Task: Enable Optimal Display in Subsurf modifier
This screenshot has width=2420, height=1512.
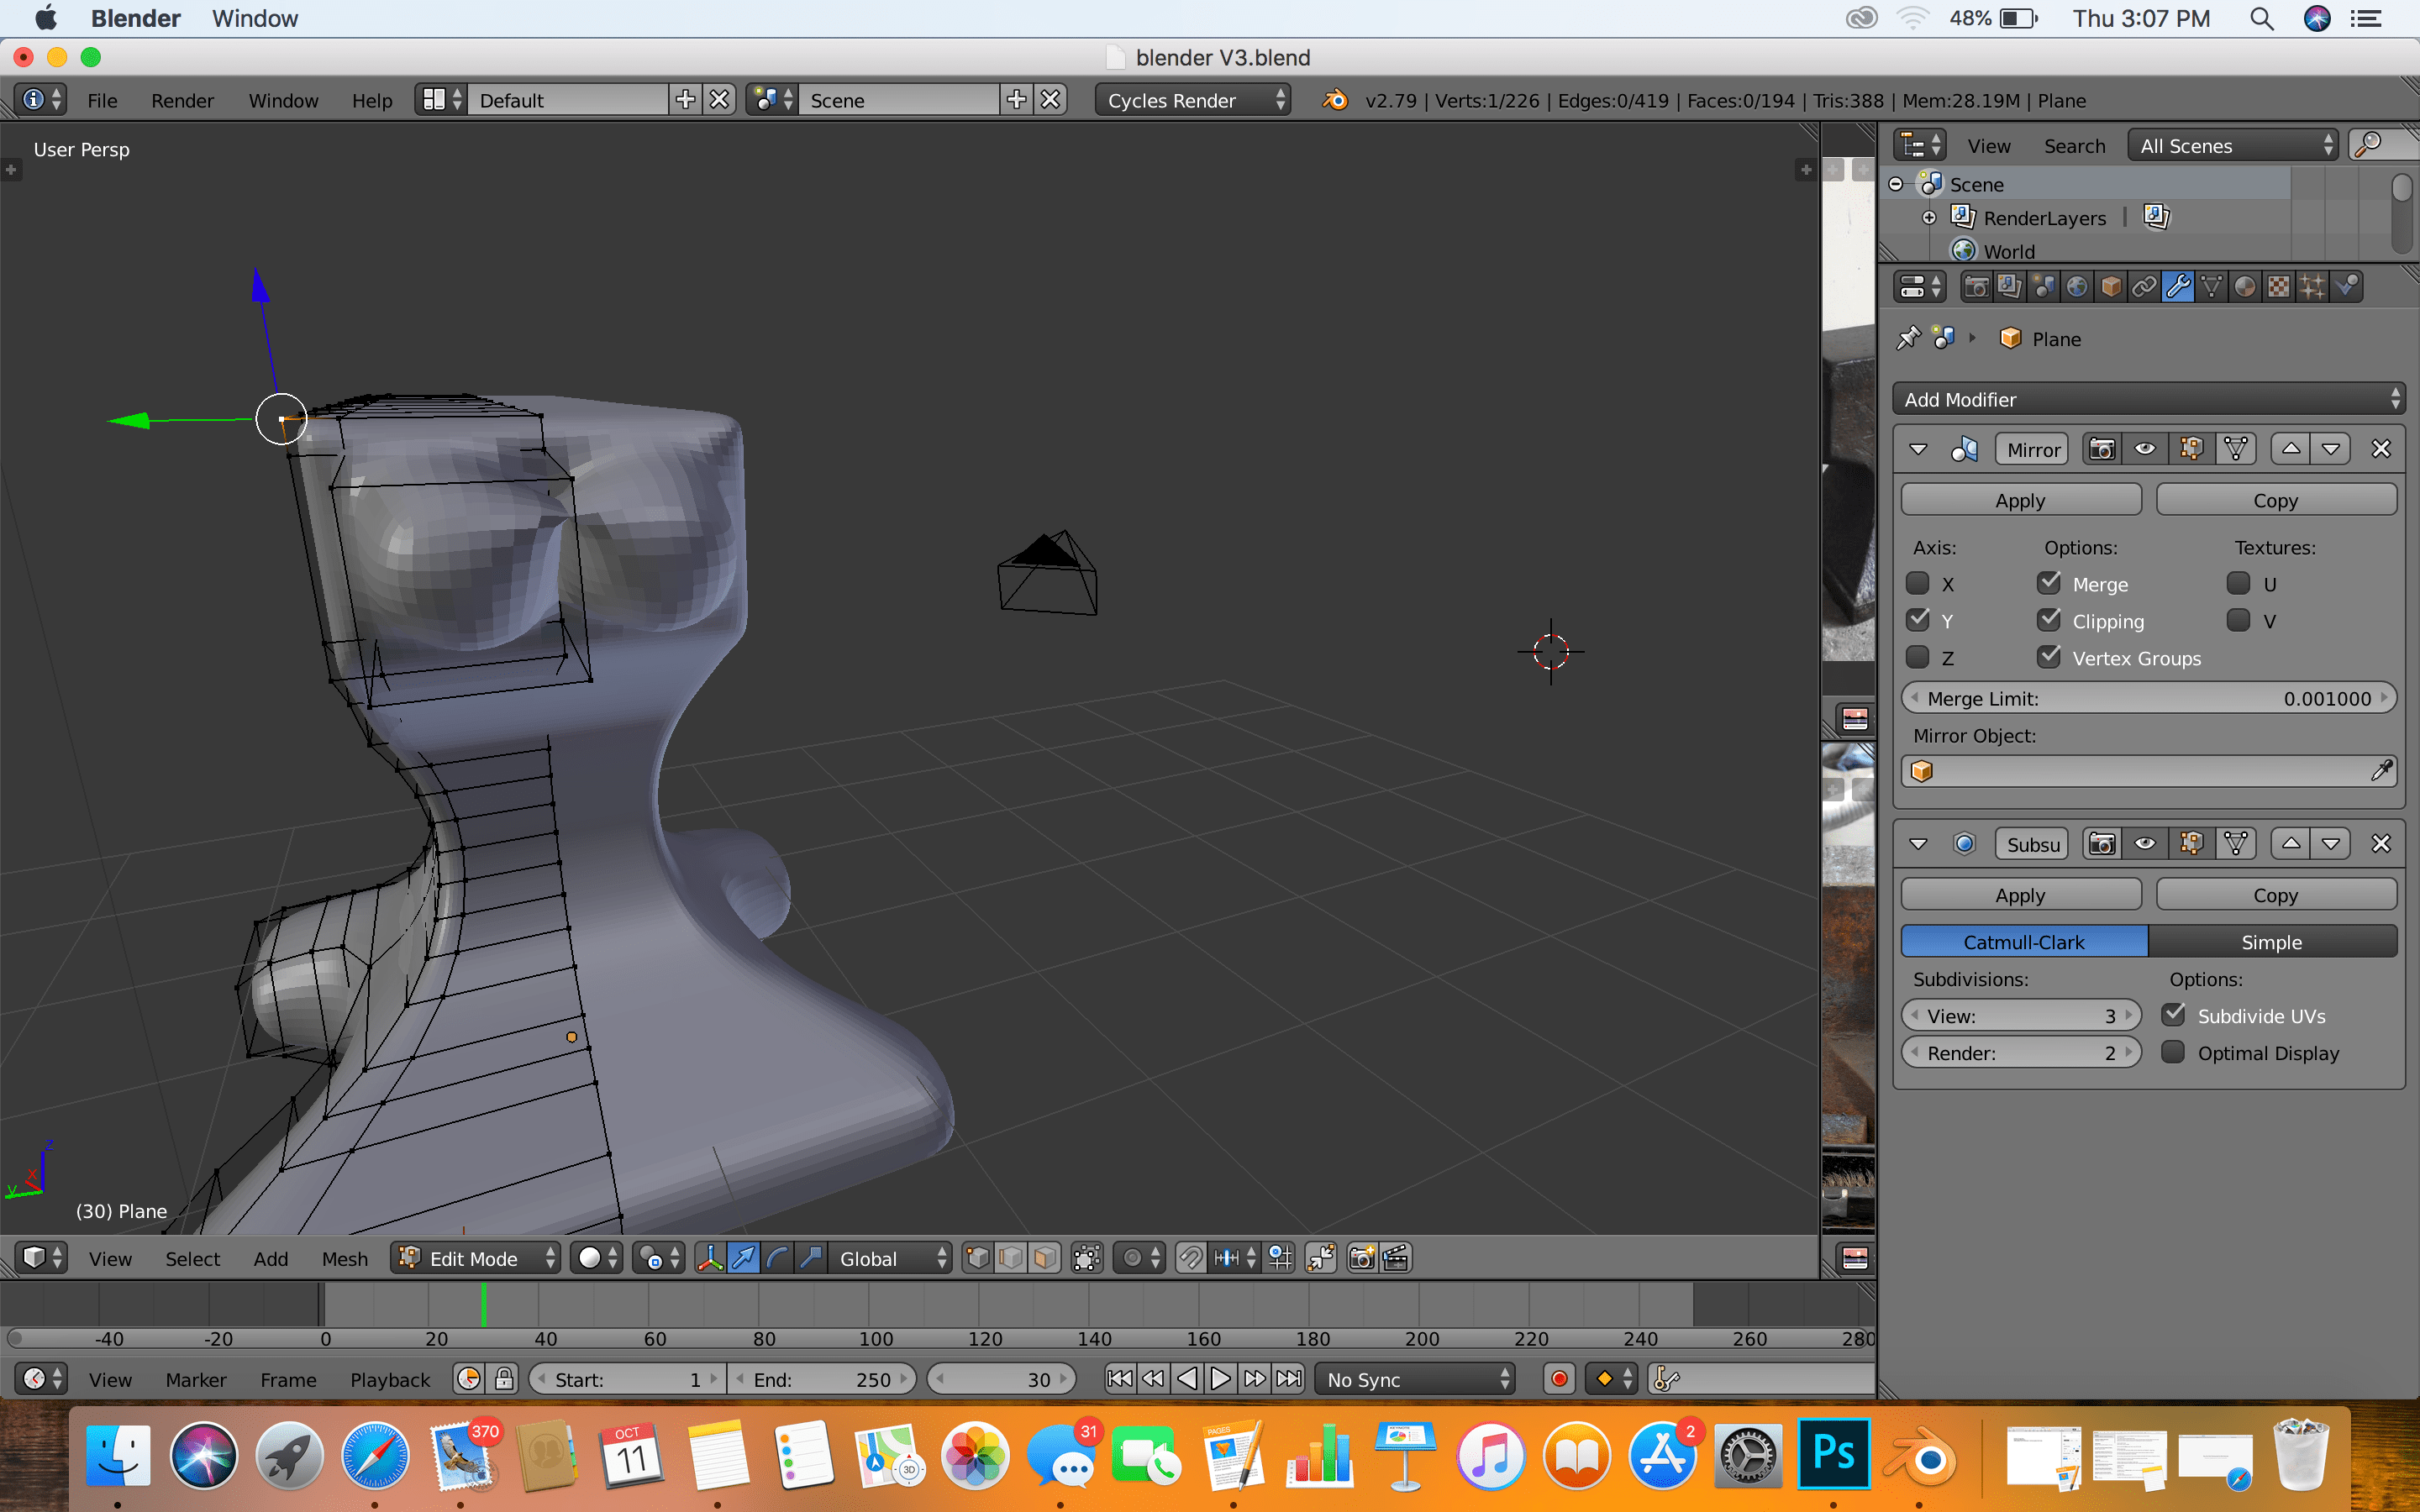Action: pos(2174,1052)
